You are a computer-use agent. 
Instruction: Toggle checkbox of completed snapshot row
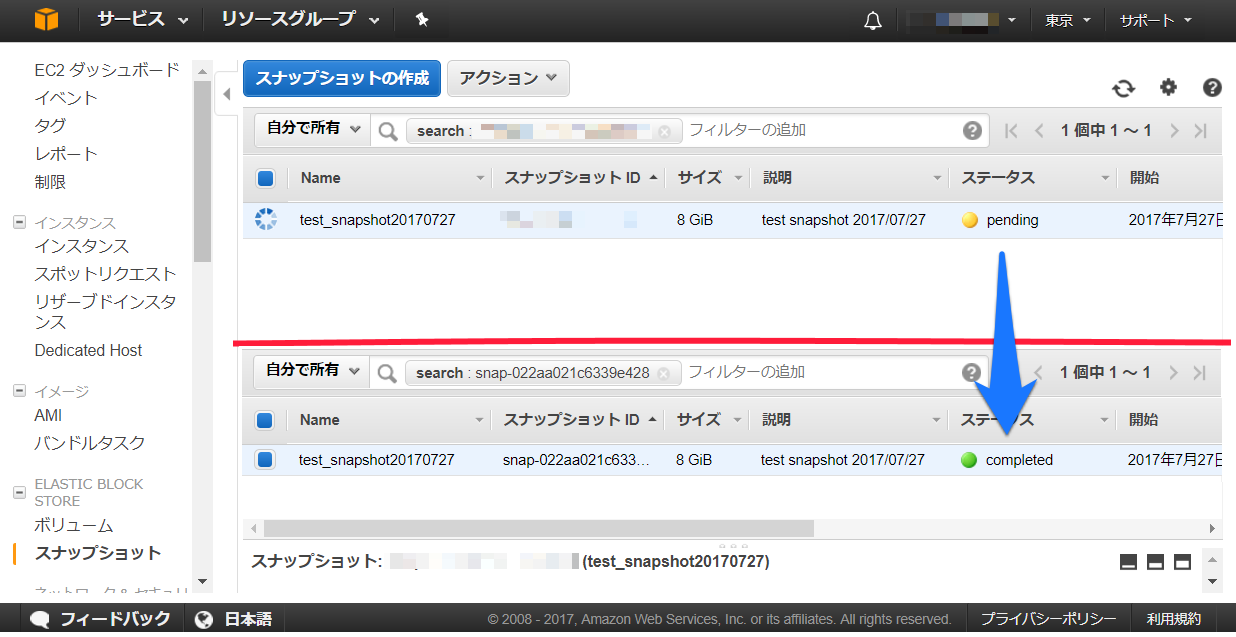tap(265, 460)
